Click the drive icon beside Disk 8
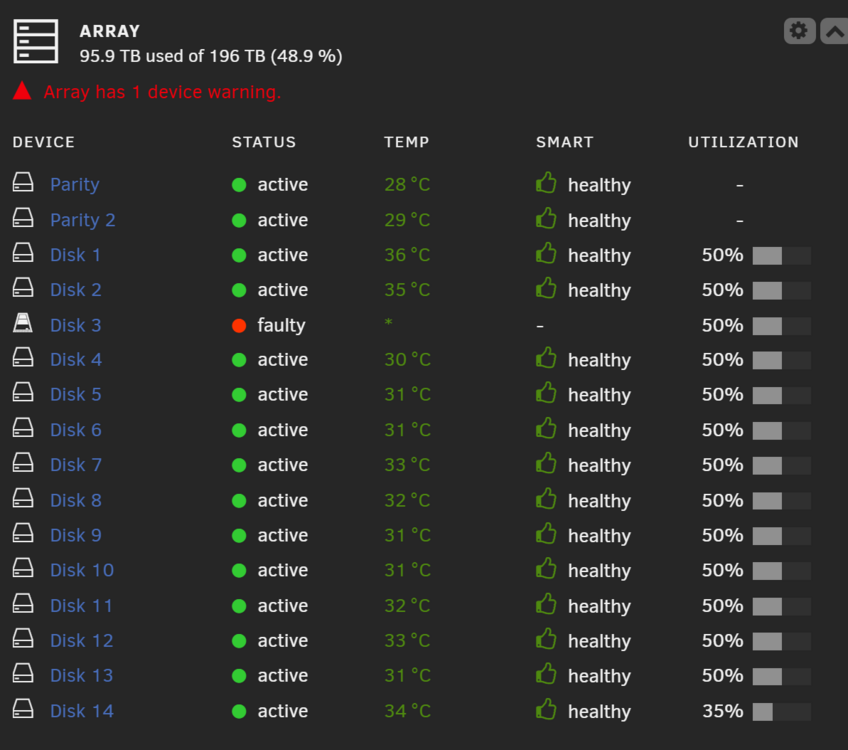 [x=23, y=497]
